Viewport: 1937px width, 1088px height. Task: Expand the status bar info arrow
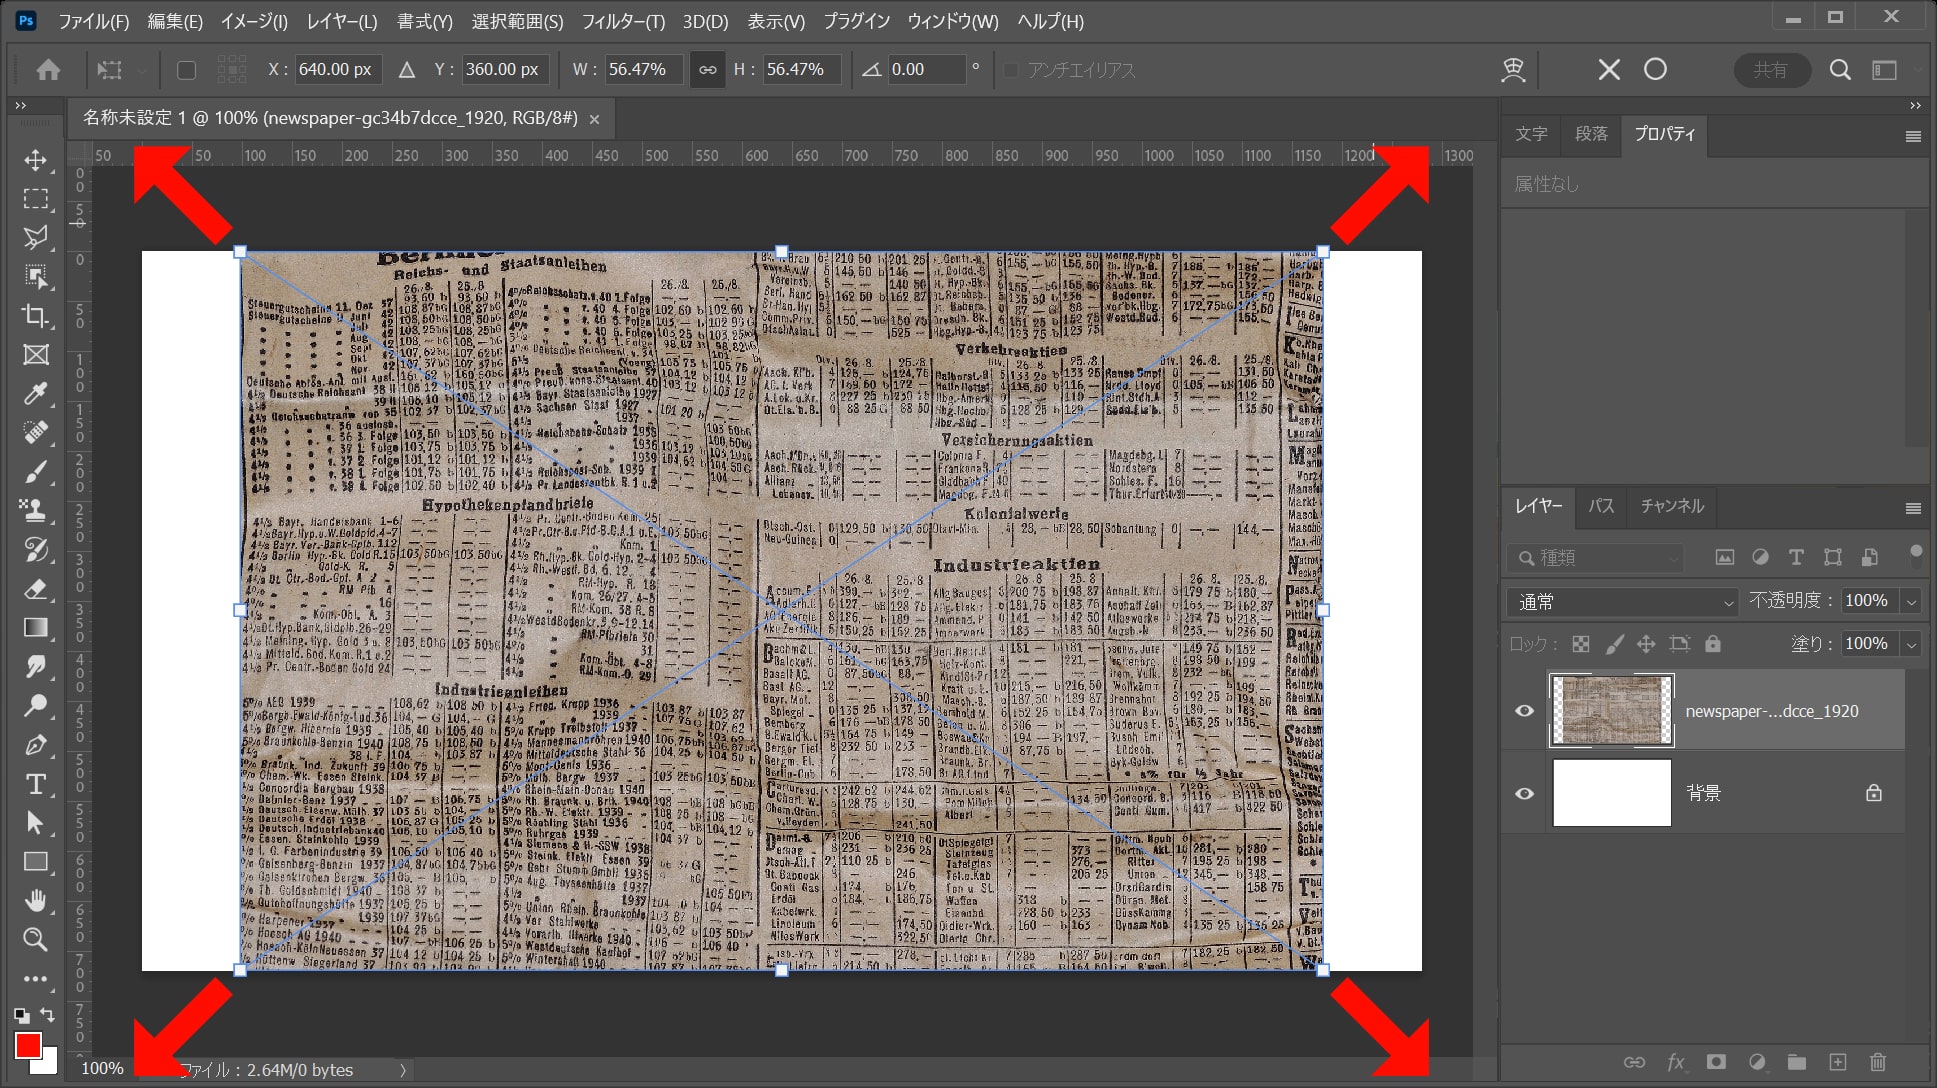tap(403, 1070)
